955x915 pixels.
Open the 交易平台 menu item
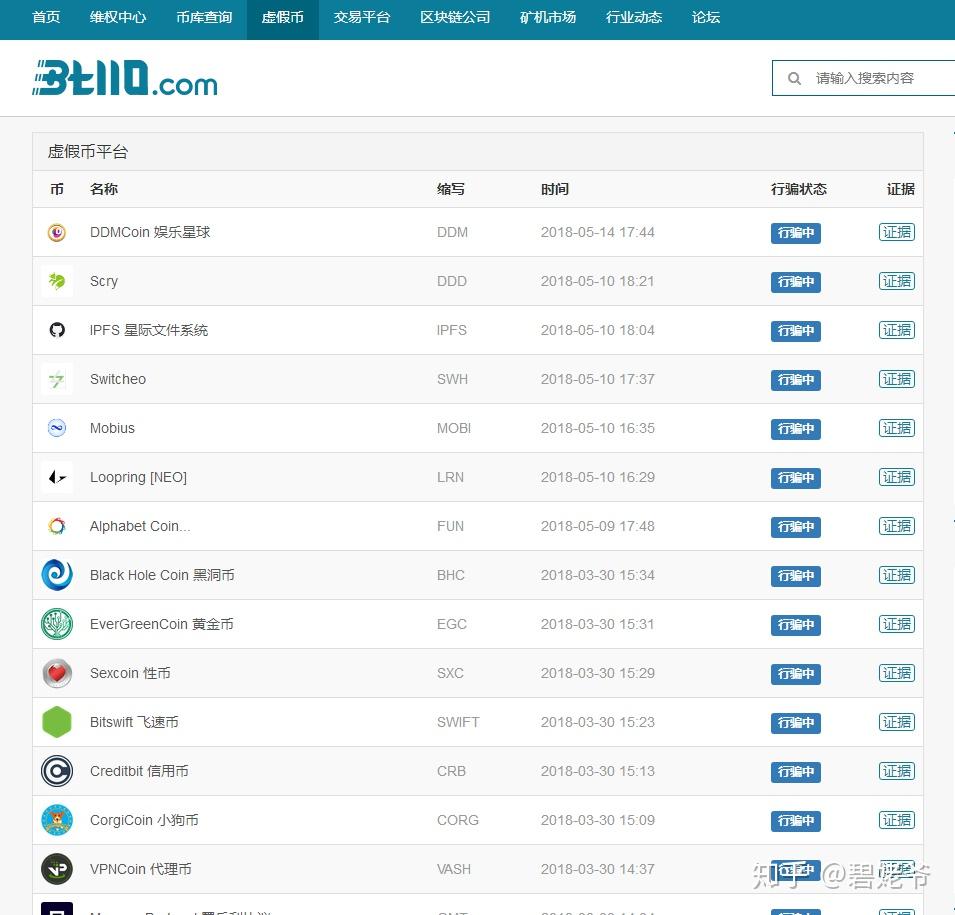(361, 17)
